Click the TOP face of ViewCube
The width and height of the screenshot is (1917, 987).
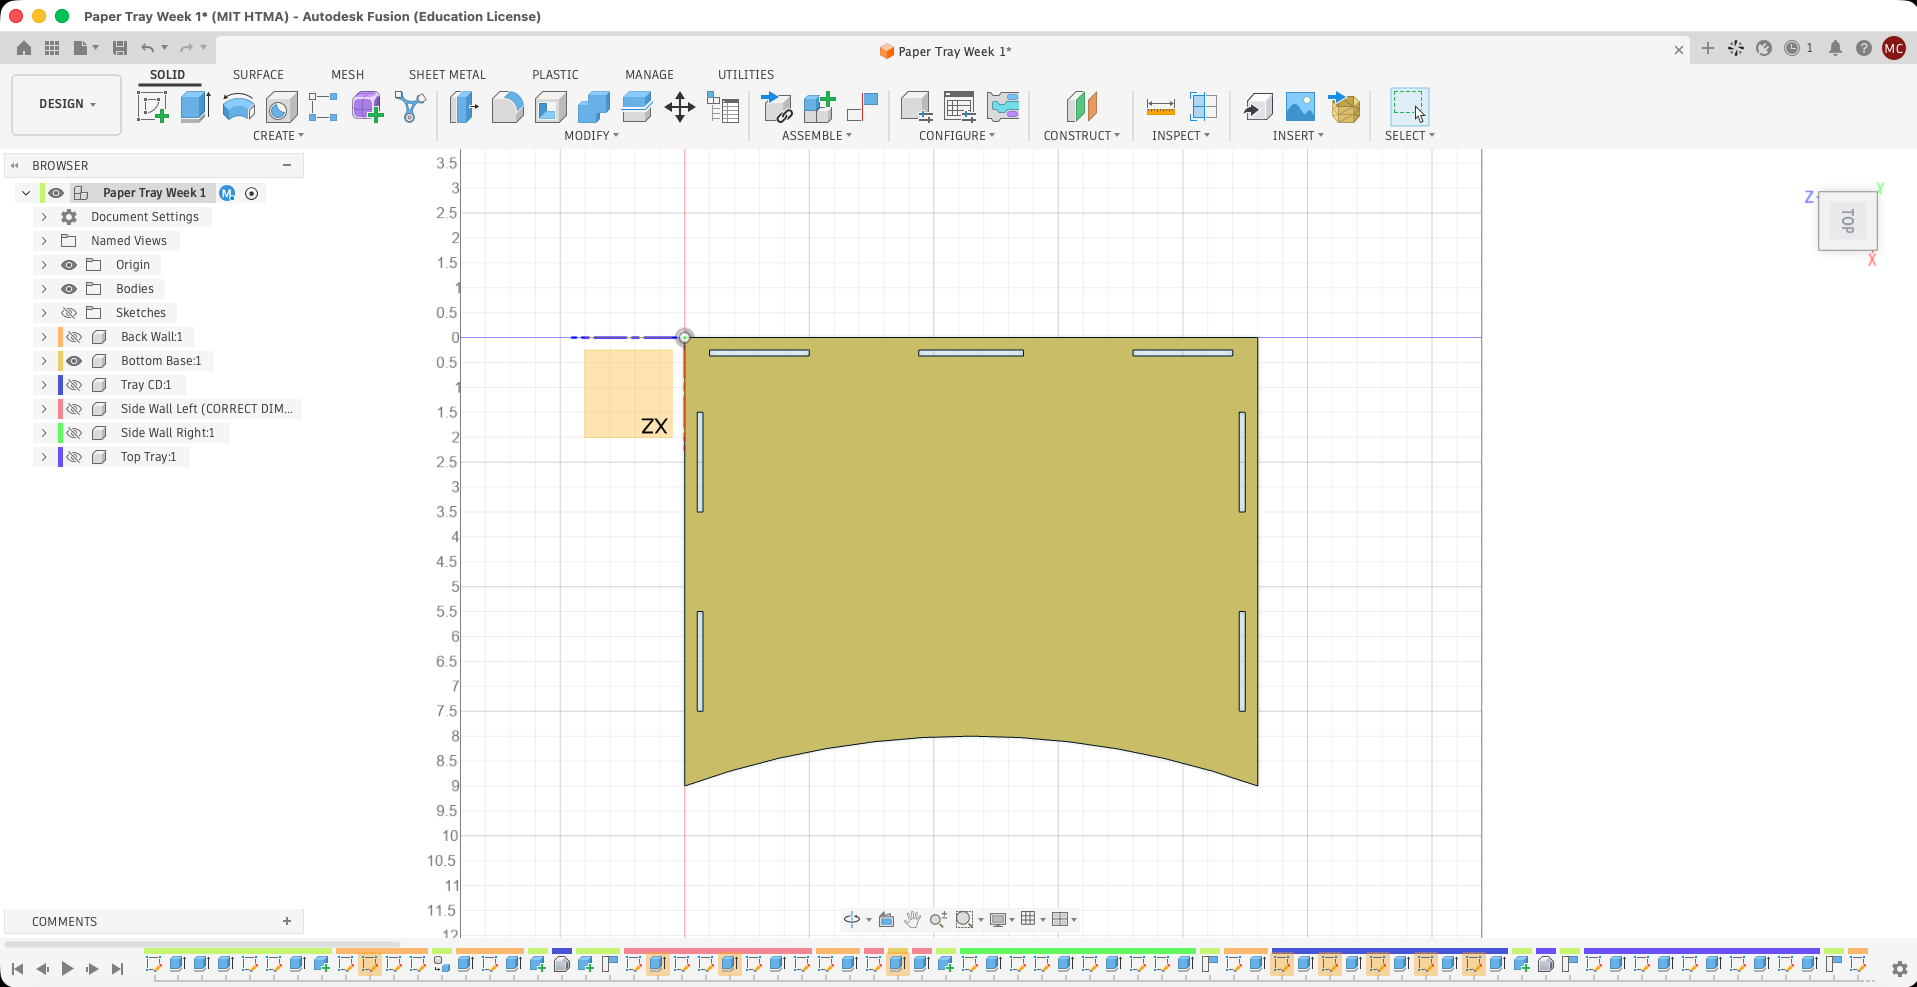click(x=1848, y=221)
